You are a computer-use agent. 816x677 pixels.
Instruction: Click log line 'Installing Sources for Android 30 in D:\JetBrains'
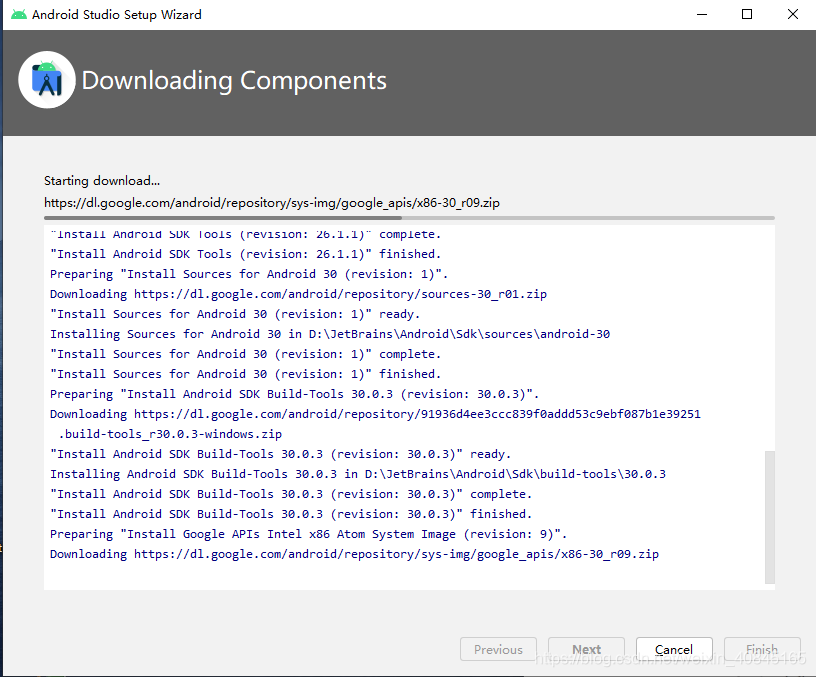pyautogui.click(x=330, y=334)
